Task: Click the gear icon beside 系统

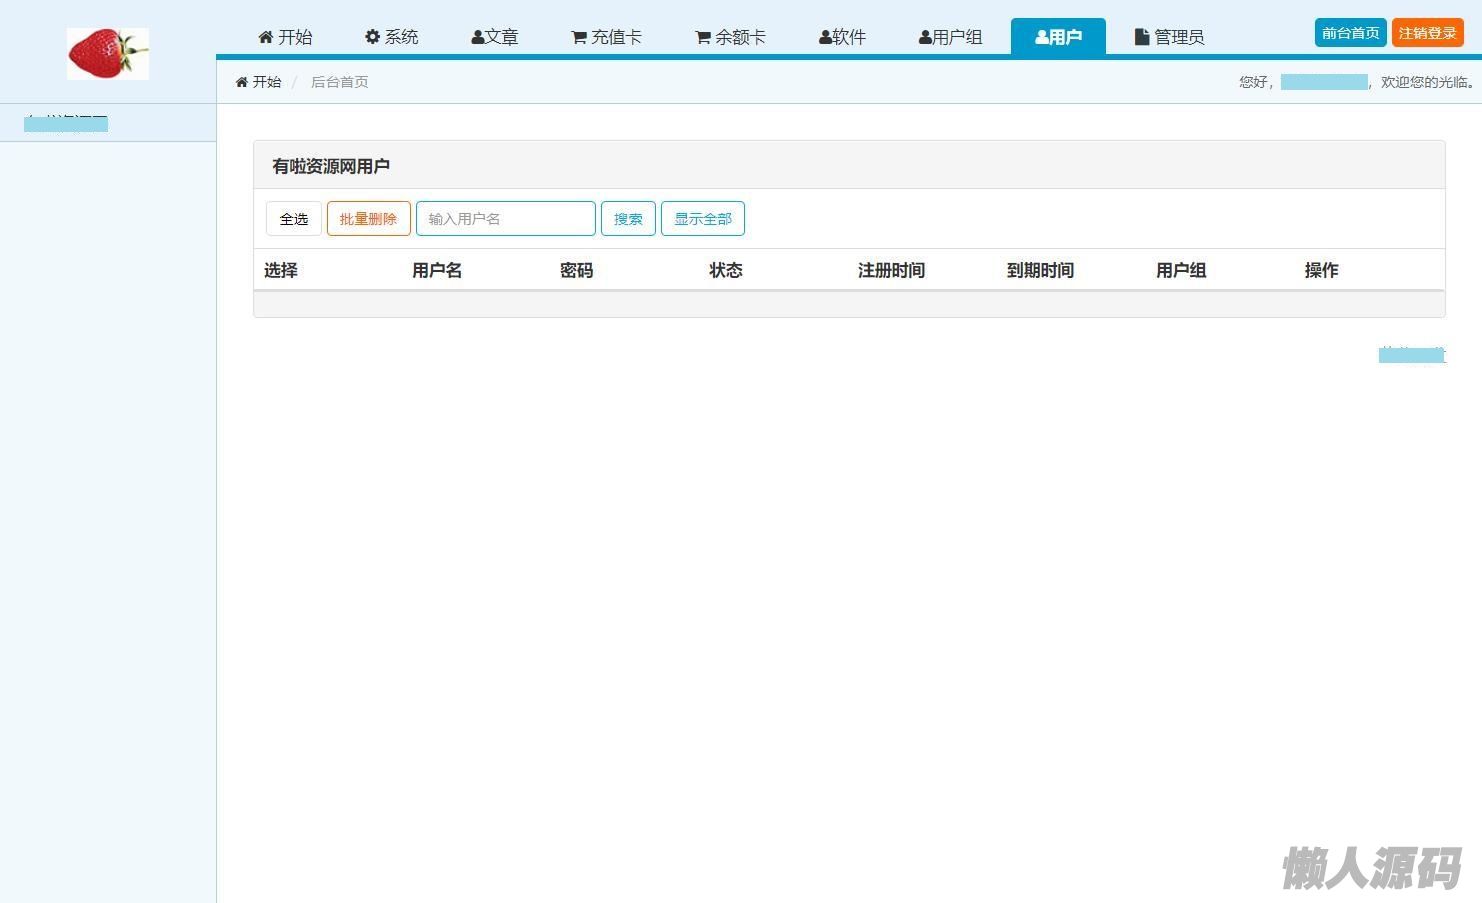Action: coord(373,37)
